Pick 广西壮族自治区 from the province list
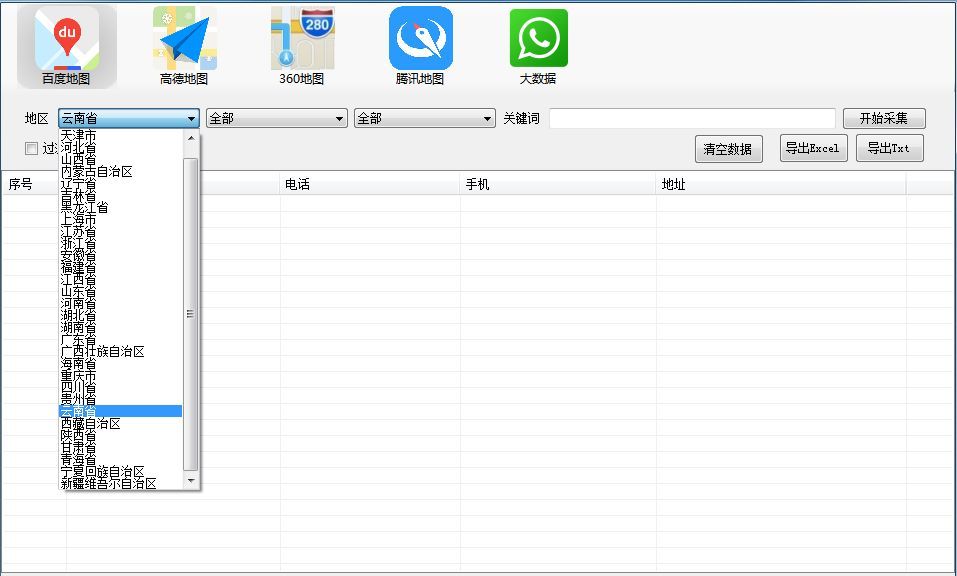The width and height of the screenshot is (957, 576). [103, 352]
